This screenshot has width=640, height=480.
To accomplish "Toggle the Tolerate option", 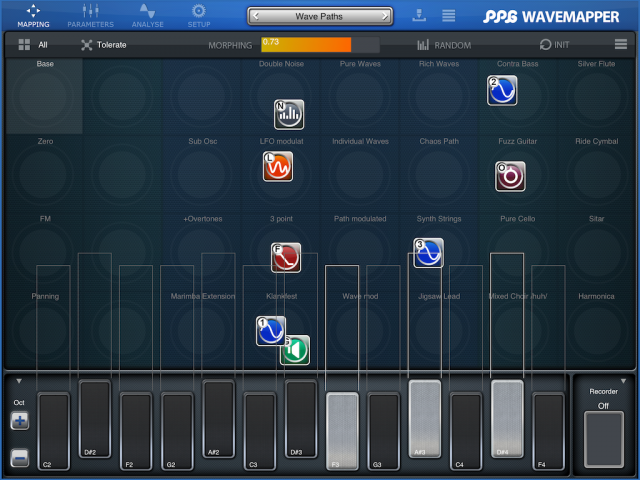I will [x=103, y=45].
